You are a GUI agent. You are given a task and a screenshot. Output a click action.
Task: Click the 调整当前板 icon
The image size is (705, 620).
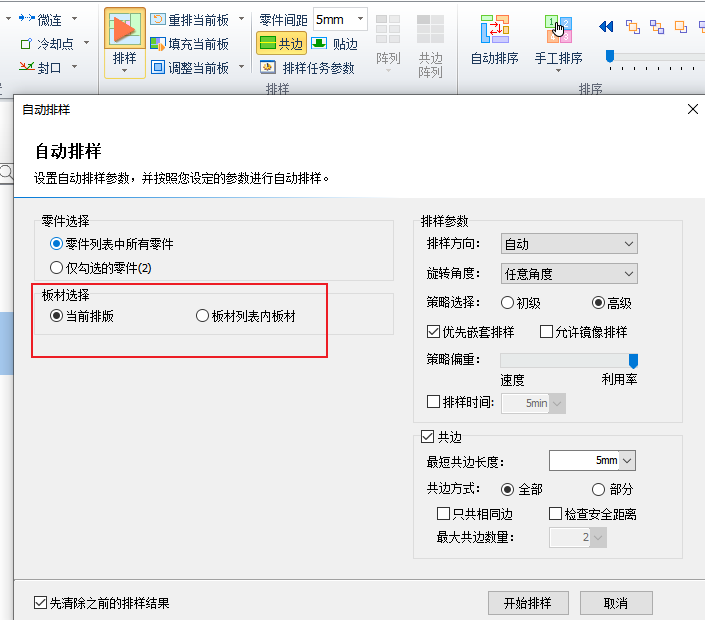point(158,67)
